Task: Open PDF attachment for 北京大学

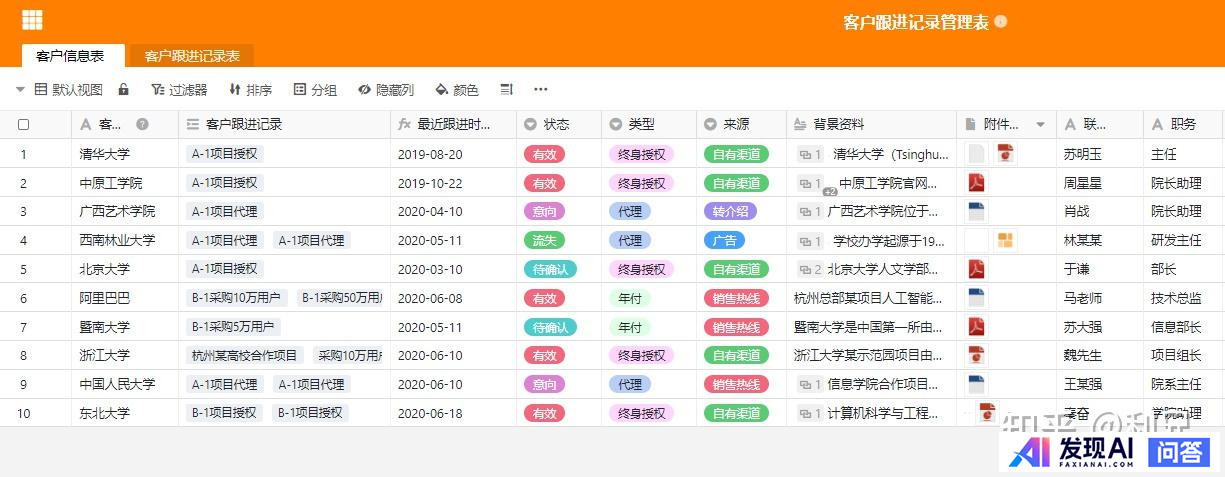Action: (975, 269)
